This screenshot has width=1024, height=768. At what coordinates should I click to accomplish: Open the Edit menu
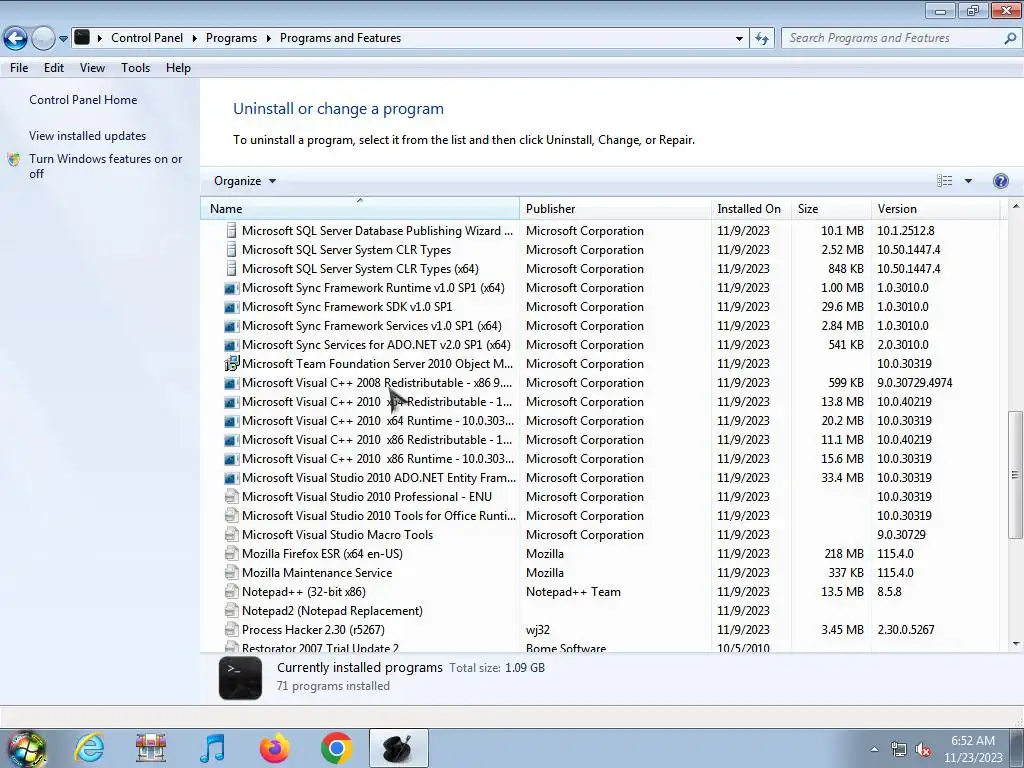pos(54,68)
